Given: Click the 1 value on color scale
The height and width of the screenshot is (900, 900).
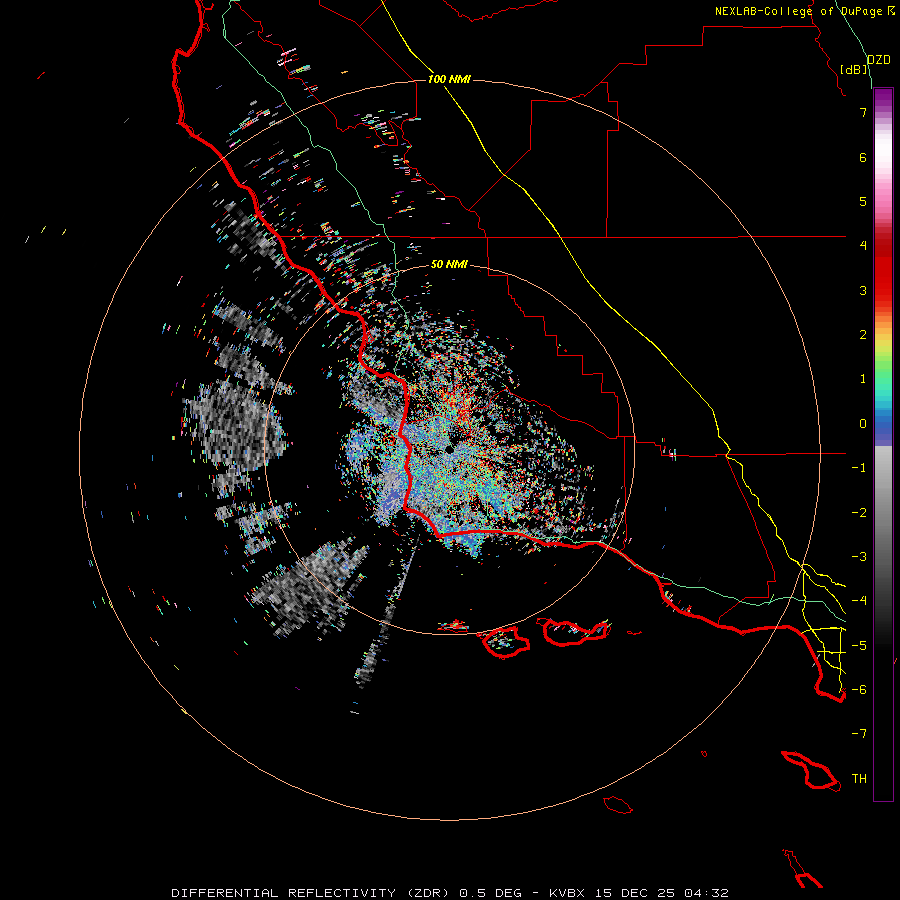Looking at the screenshot, I should pyautogui.click(x=863, y=379).
